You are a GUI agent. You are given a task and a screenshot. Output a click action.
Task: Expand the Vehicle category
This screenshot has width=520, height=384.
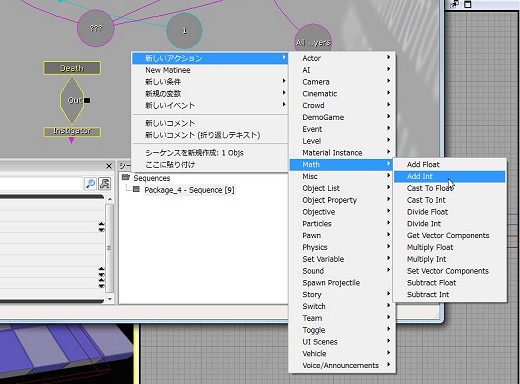click(342, 354)
